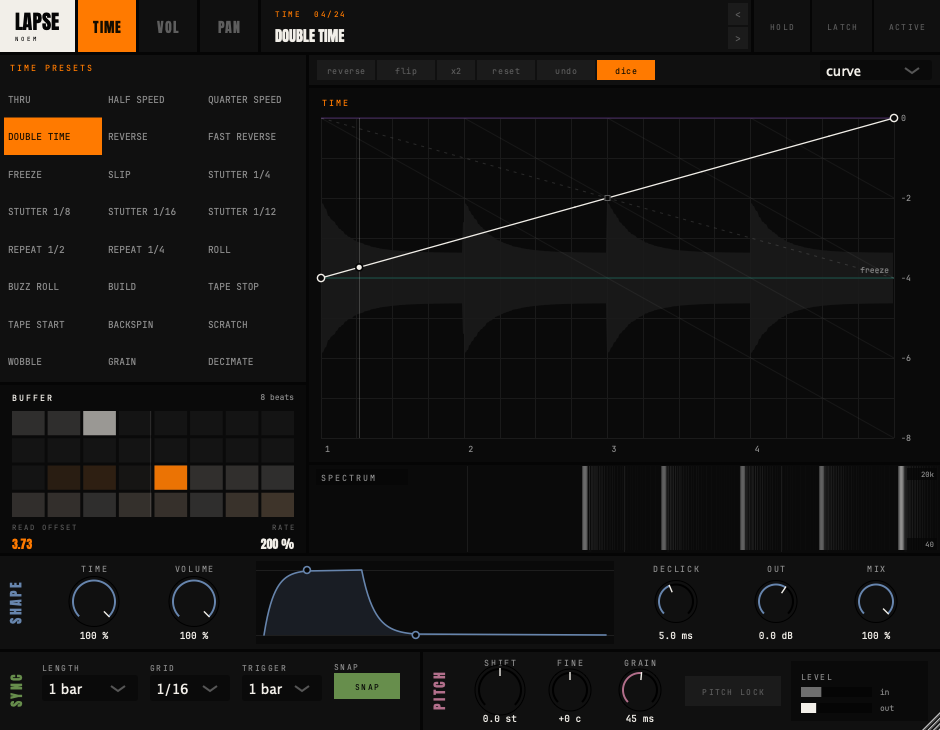
Task: Switch to the PAN tab
Action: tap(228, 26)
